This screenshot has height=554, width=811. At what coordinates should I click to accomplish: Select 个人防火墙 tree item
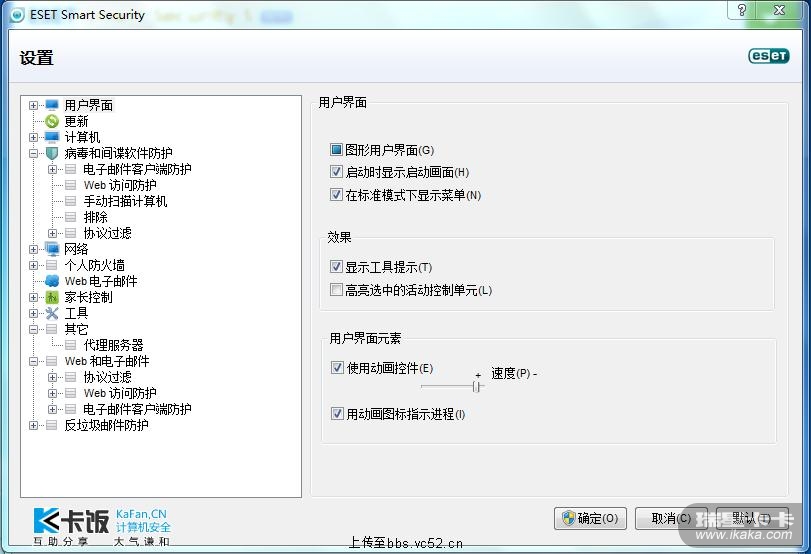[94, 265]
